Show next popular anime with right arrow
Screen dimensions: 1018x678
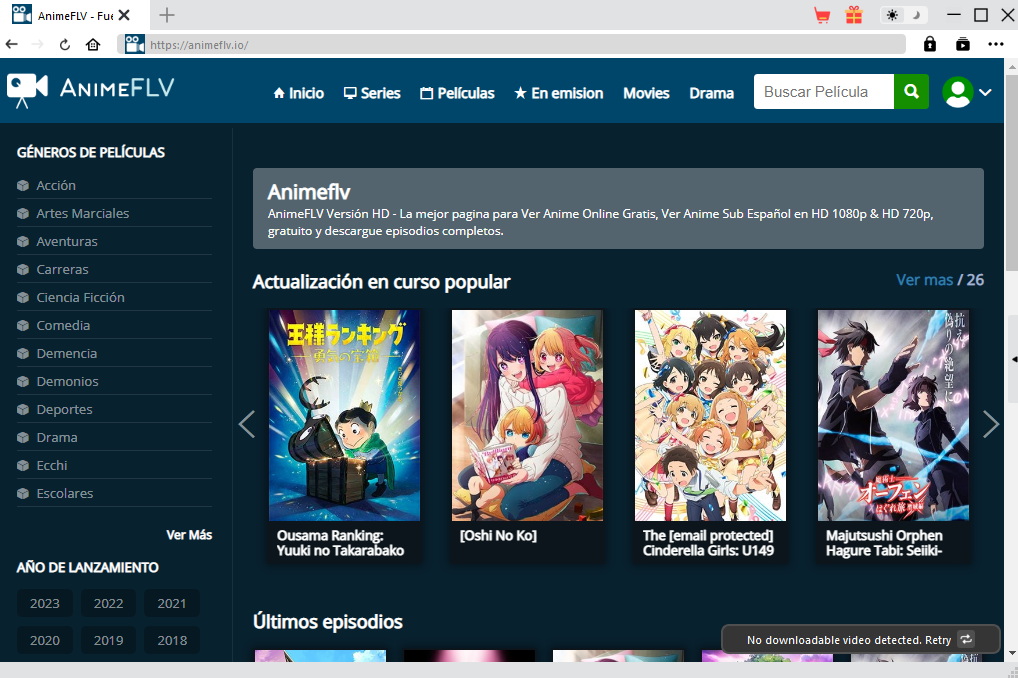pos(990,424)
